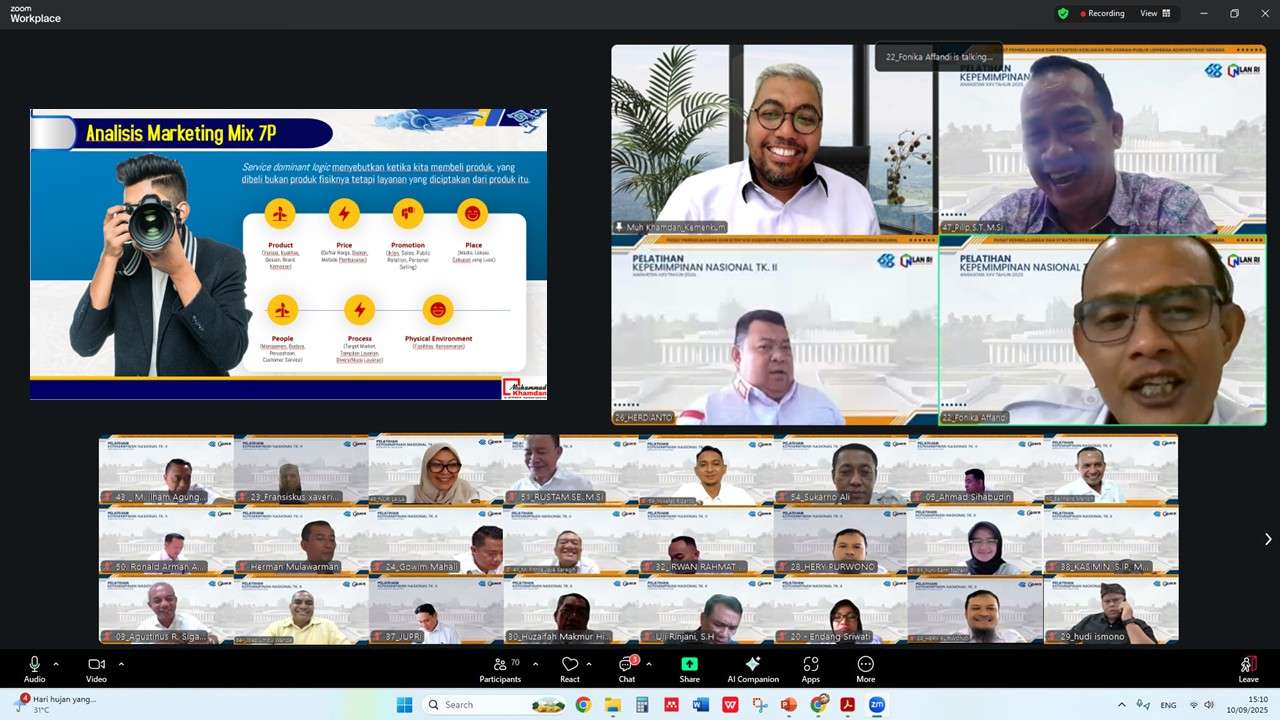
Task: Open the React heart menu
Action: 570,670
